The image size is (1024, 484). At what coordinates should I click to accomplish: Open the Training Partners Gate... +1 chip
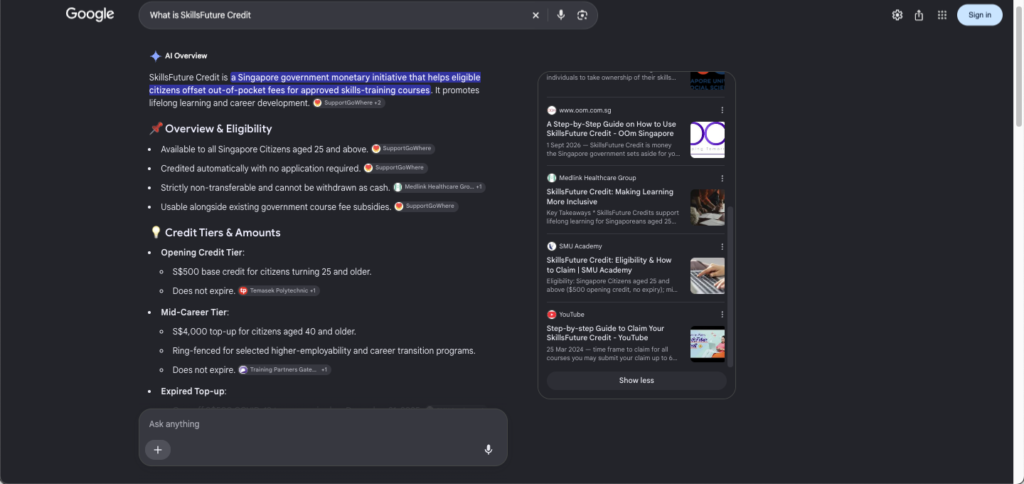tap(284, 370)
